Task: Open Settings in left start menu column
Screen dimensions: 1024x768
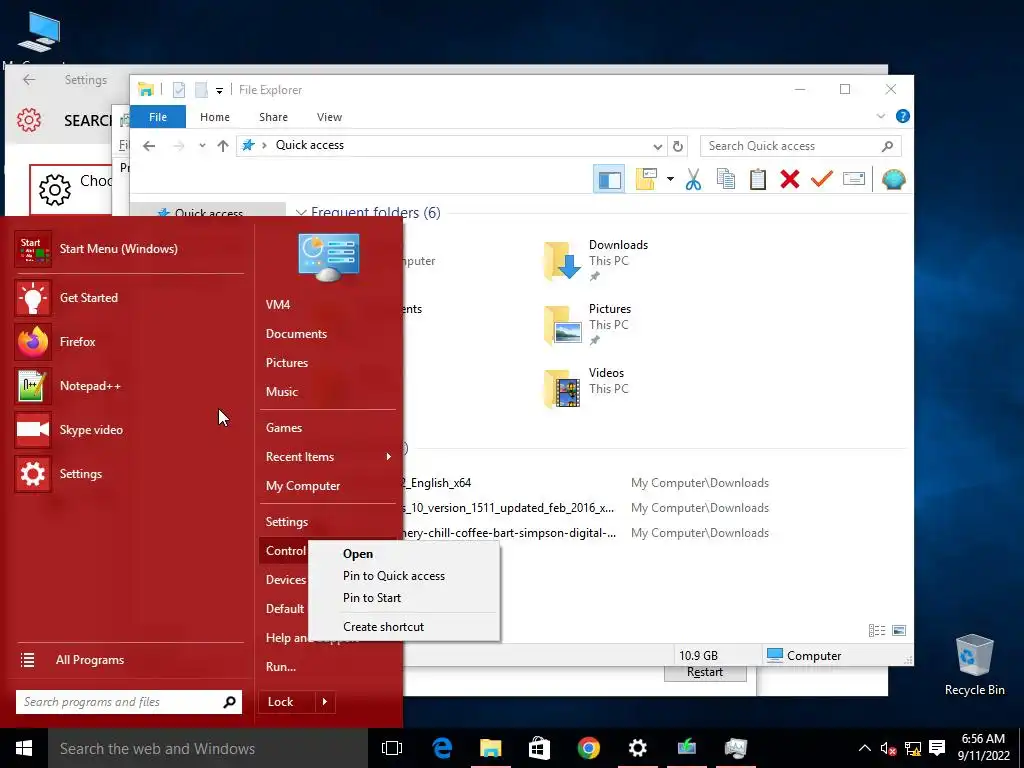Action: point(129,474)
